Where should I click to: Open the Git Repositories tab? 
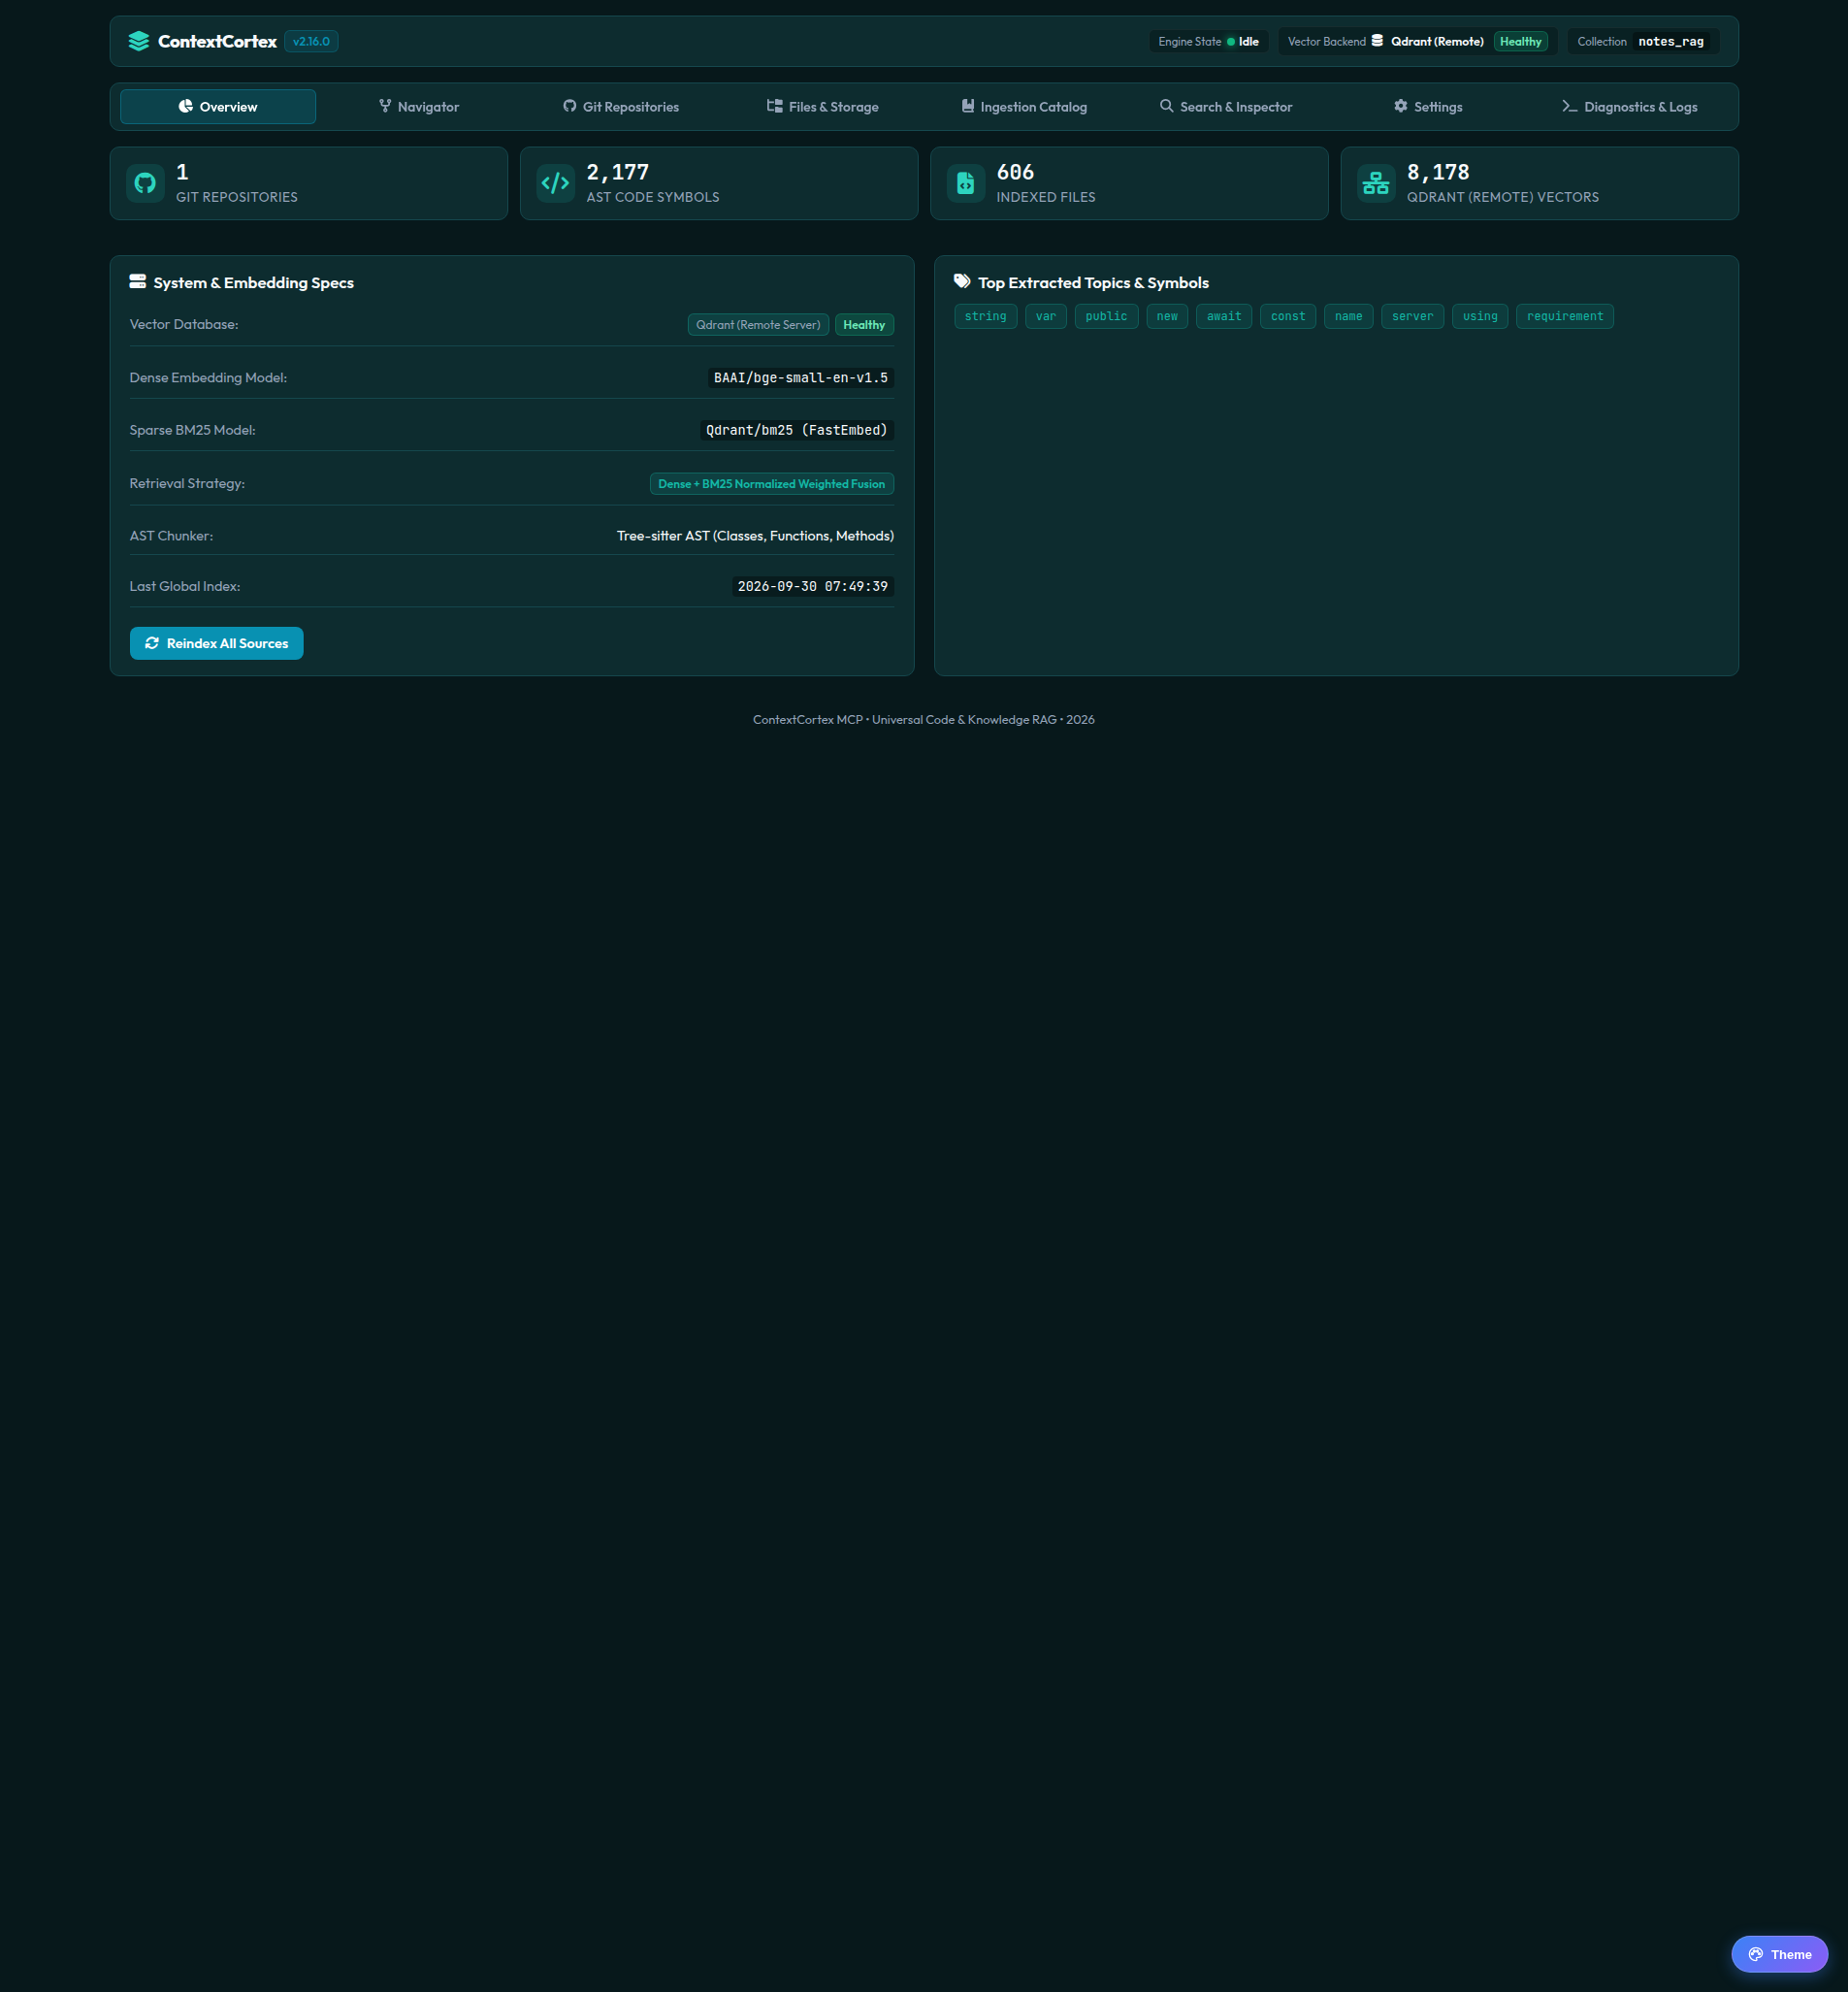621,107
